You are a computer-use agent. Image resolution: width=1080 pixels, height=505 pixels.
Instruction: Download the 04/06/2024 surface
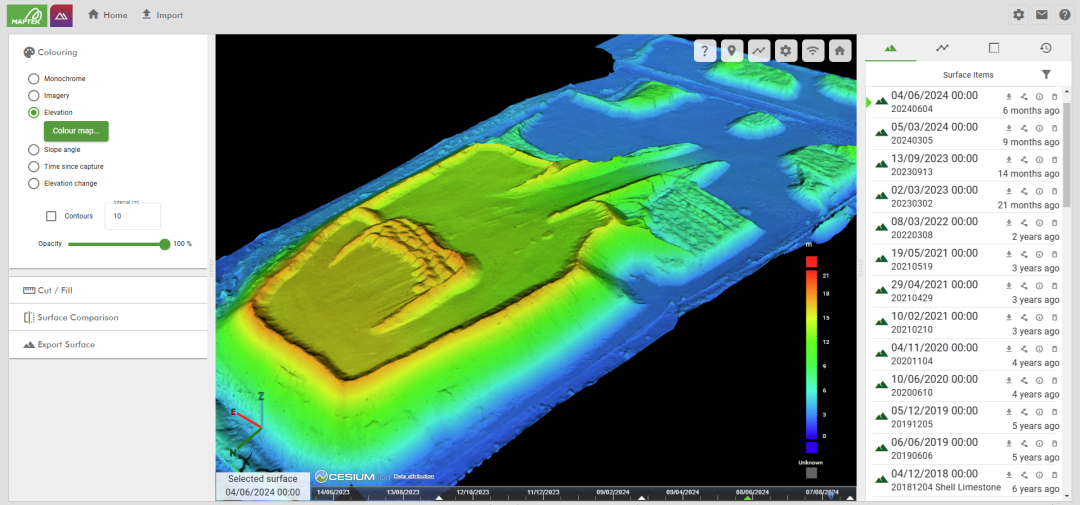(1009, 97)
